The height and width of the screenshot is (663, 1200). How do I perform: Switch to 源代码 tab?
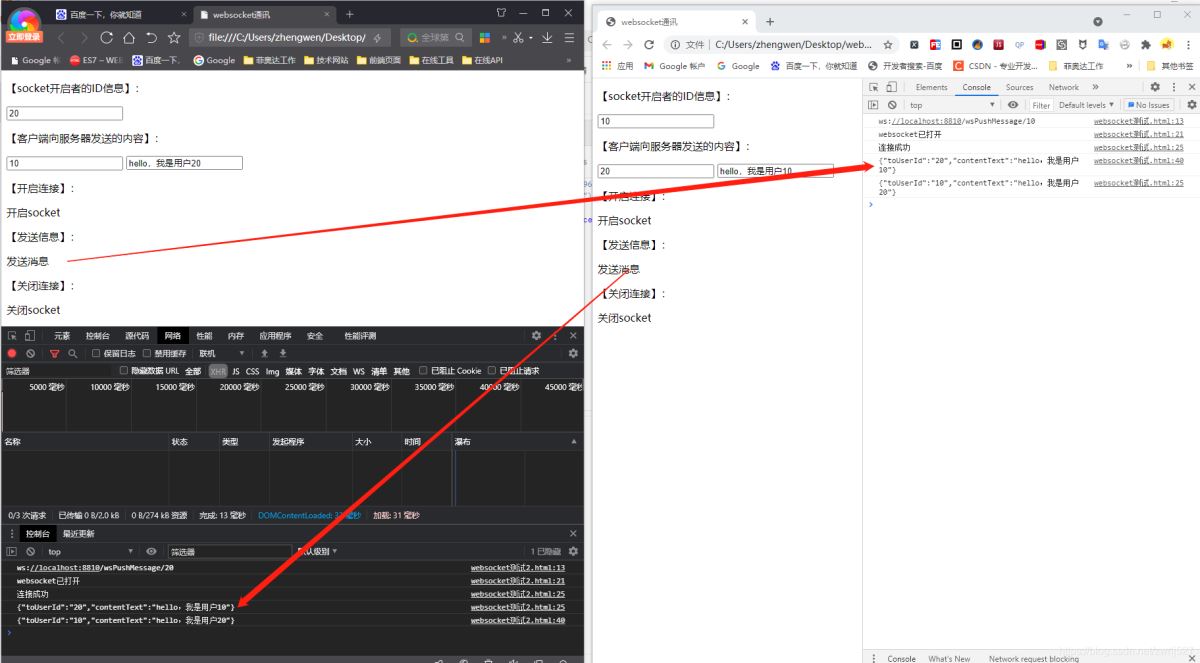[x=137, y=336]
